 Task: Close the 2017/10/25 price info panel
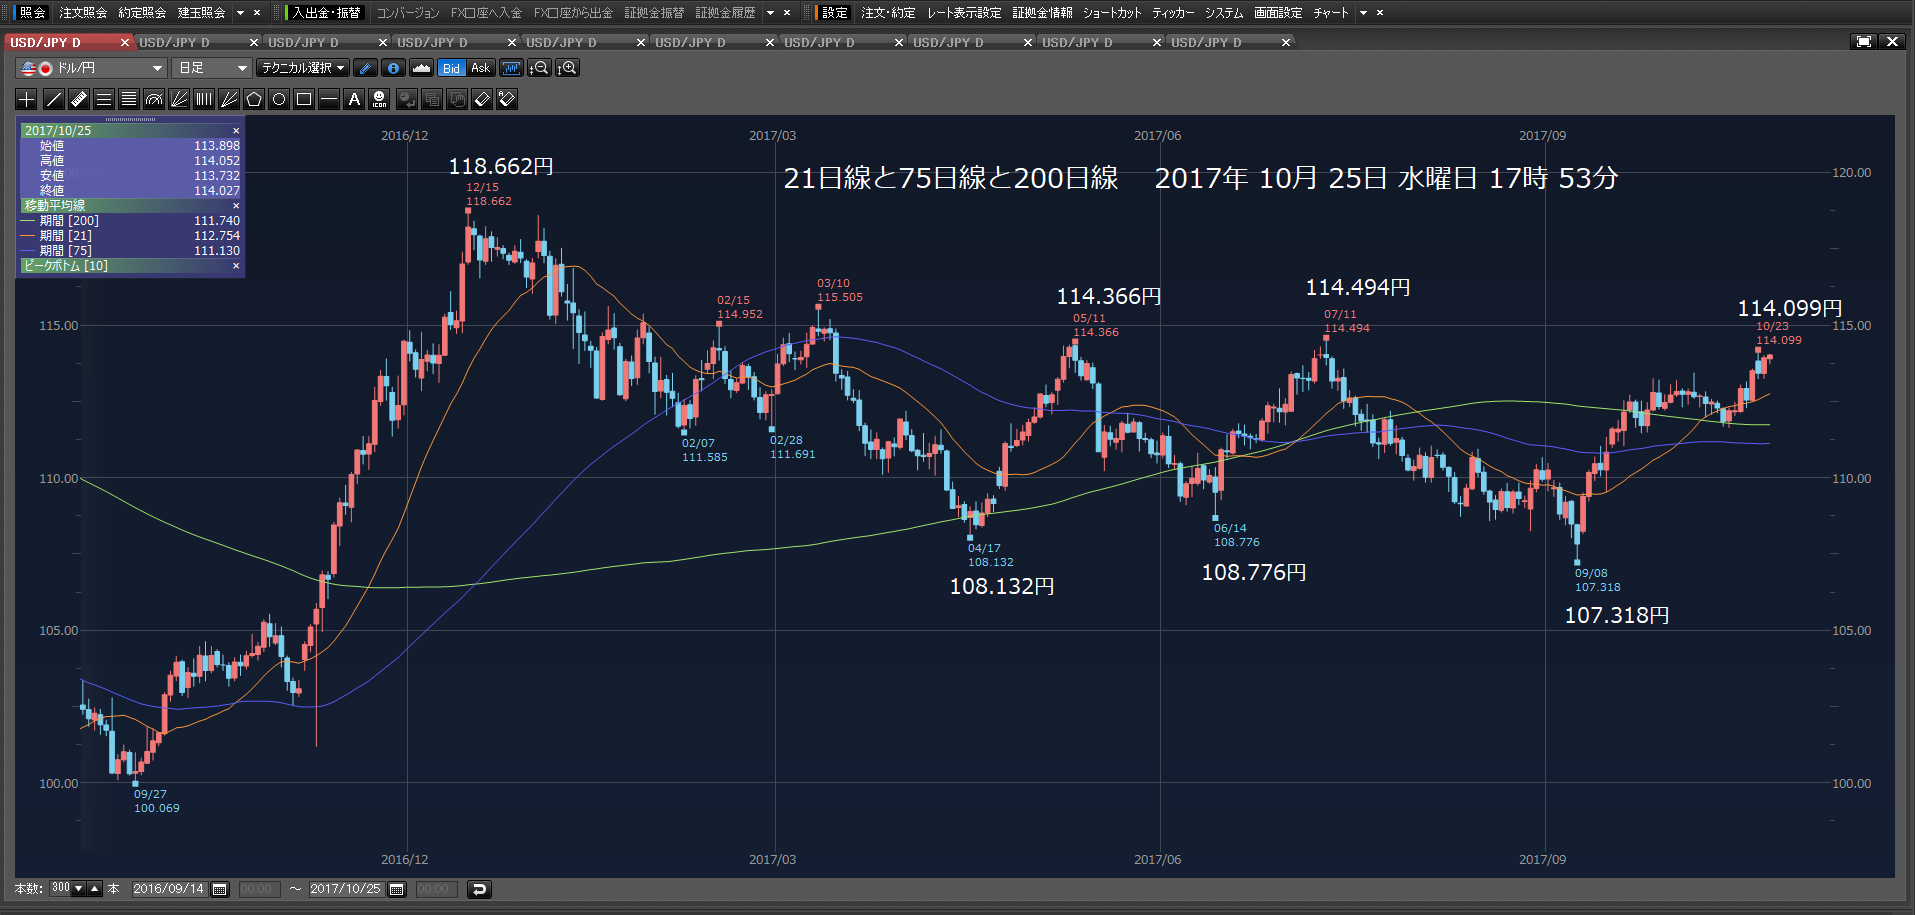(236, 131)
